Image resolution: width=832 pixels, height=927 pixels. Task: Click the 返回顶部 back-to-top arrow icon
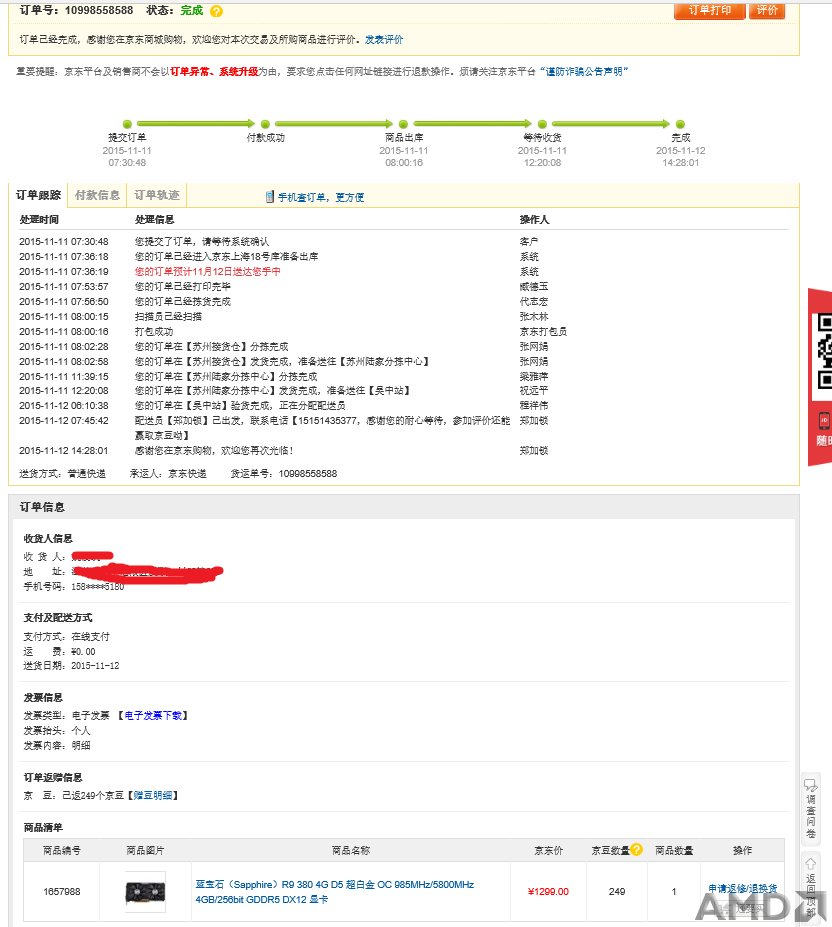coord(810,864)
